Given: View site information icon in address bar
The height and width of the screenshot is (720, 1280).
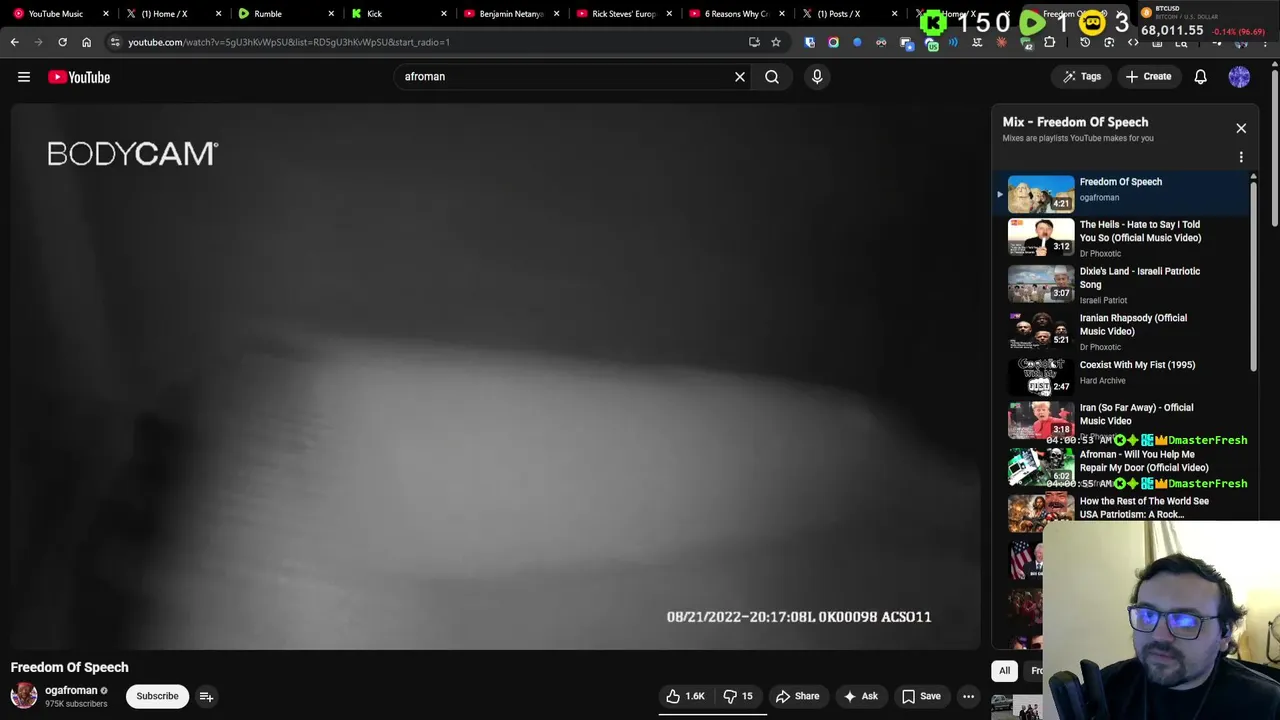Looking at the screenshot, I should pos(115,42).
